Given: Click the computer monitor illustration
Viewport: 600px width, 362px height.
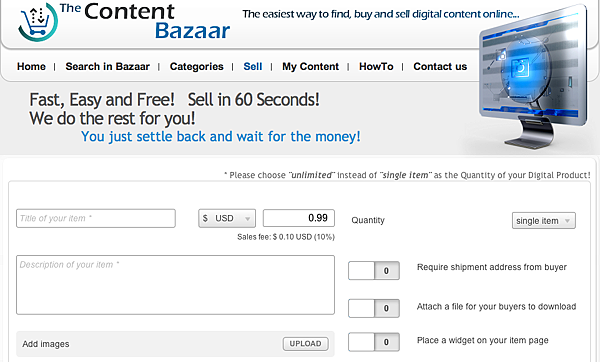Looking at the screenshot, I should tap(533, 77).
